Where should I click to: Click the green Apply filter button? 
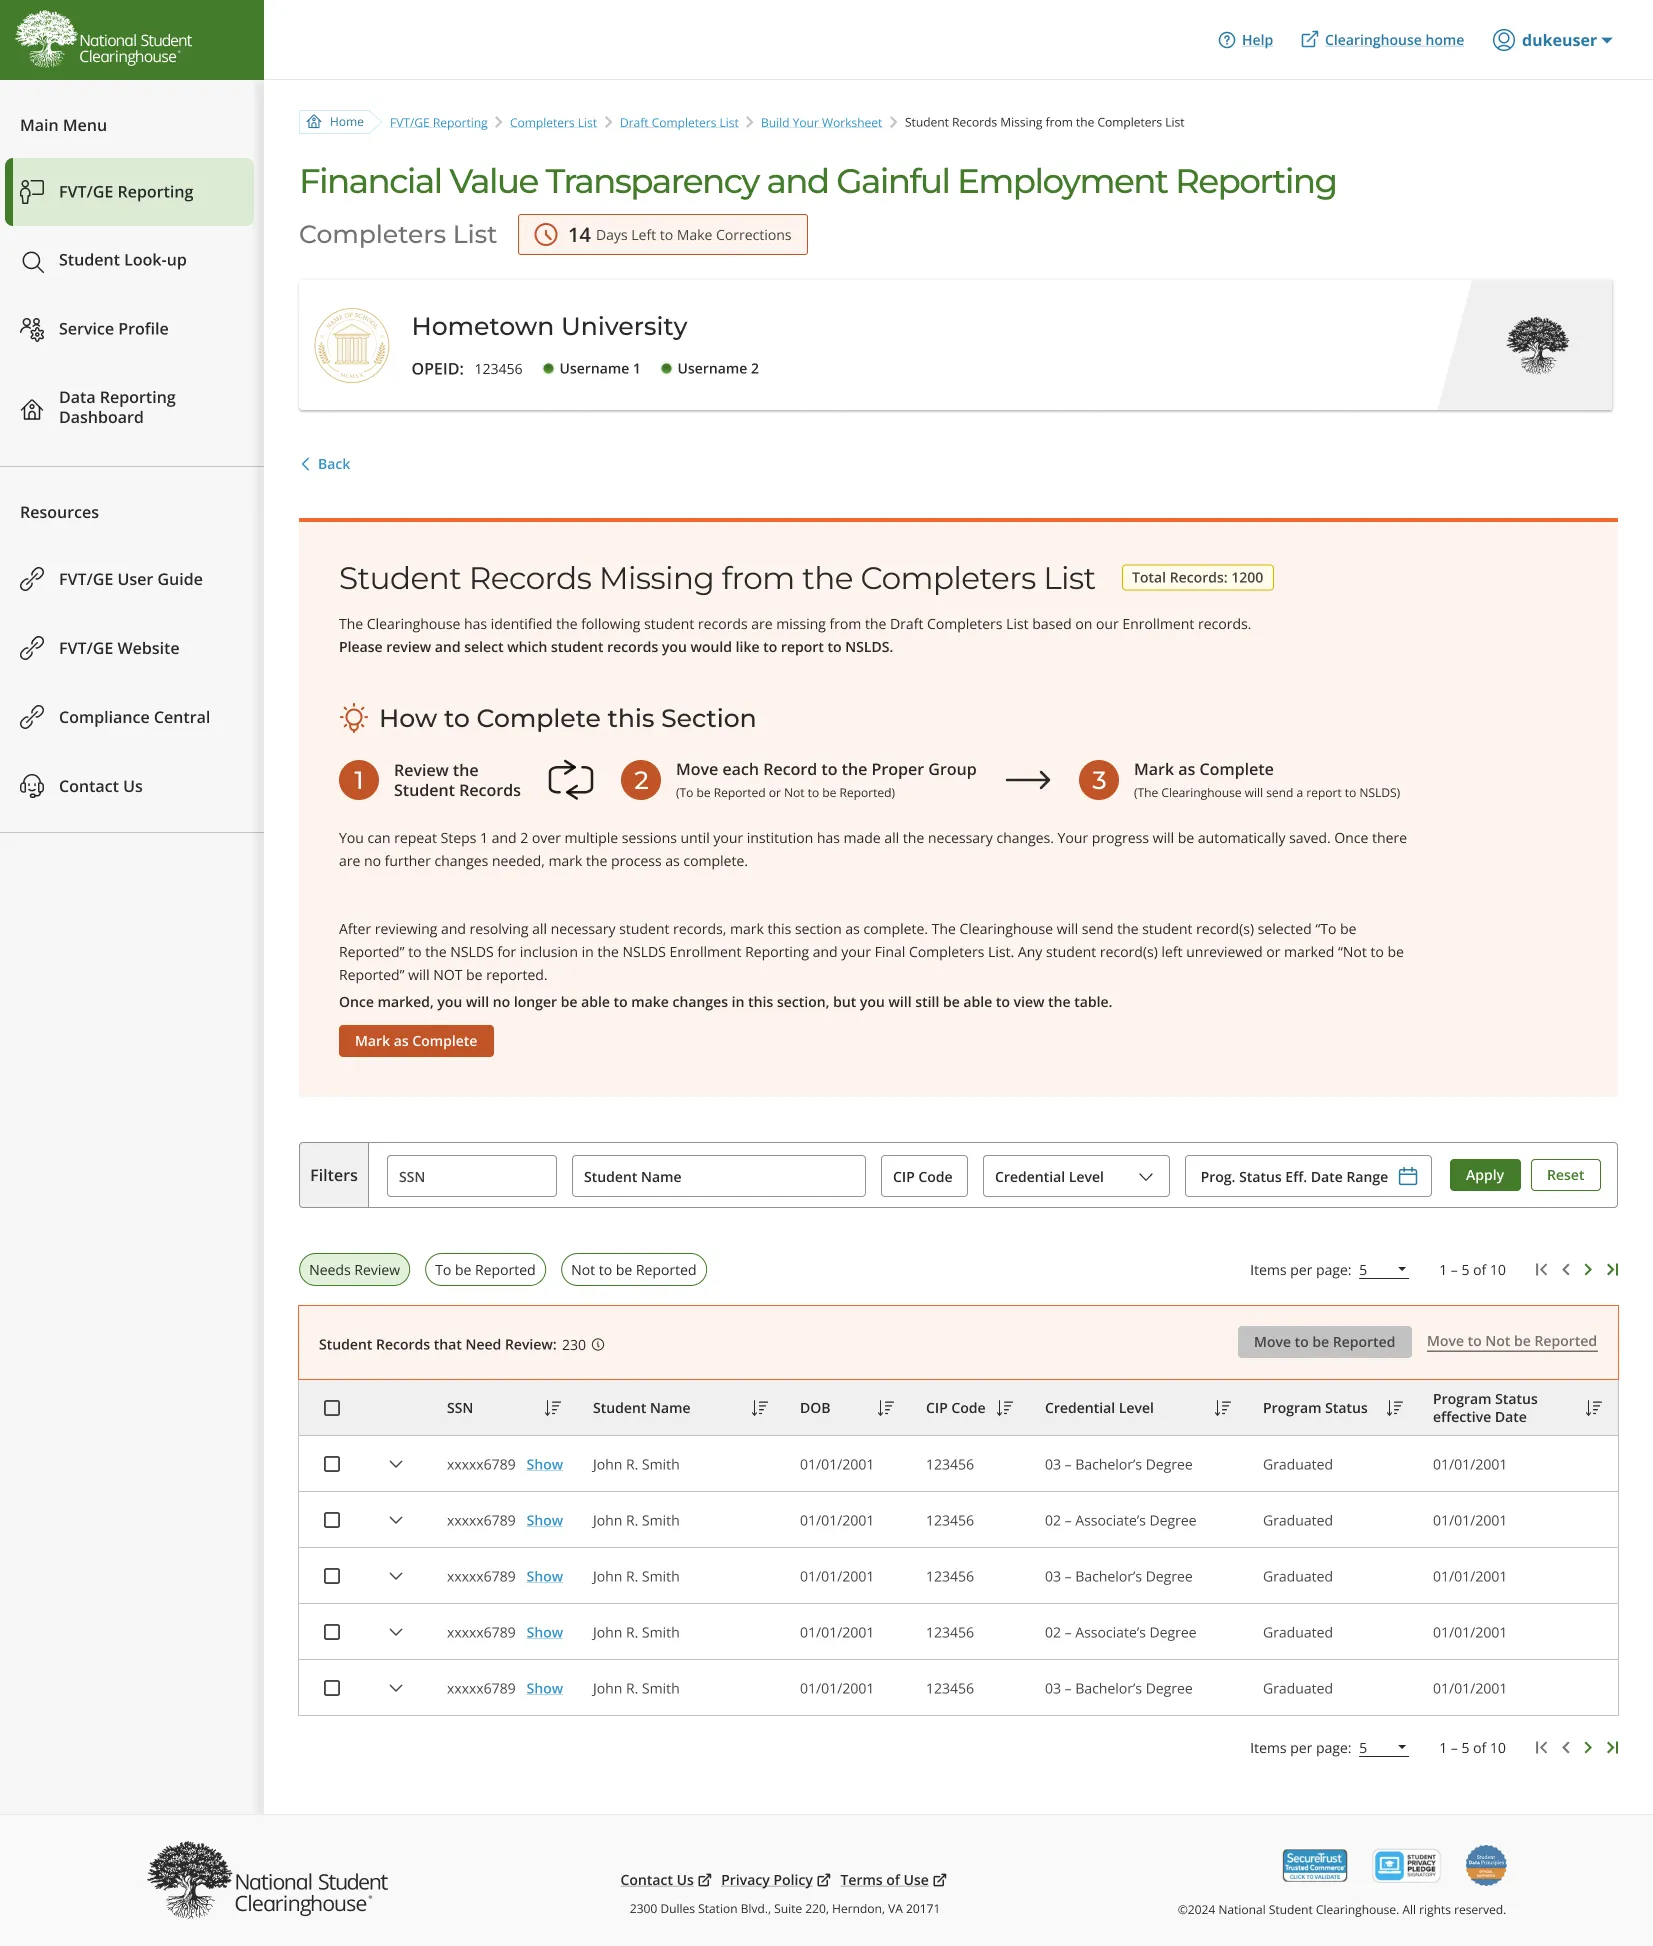(x=1485, y=1175)
